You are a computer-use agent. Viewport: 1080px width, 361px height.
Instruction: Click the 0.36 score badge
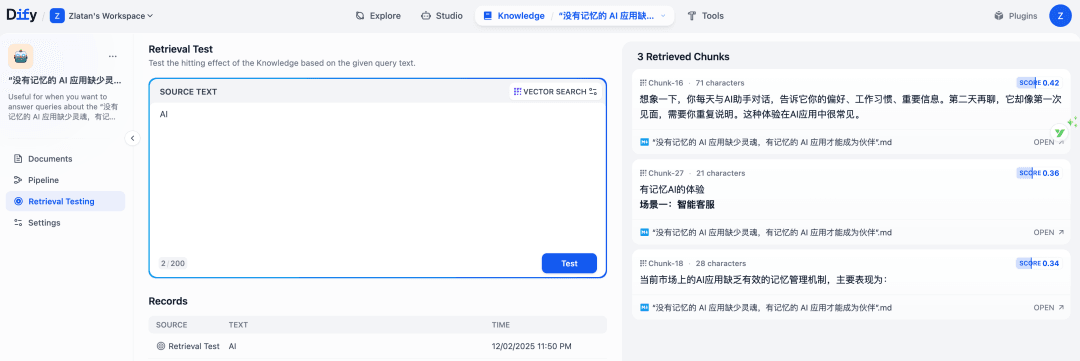coord(1038,173)
